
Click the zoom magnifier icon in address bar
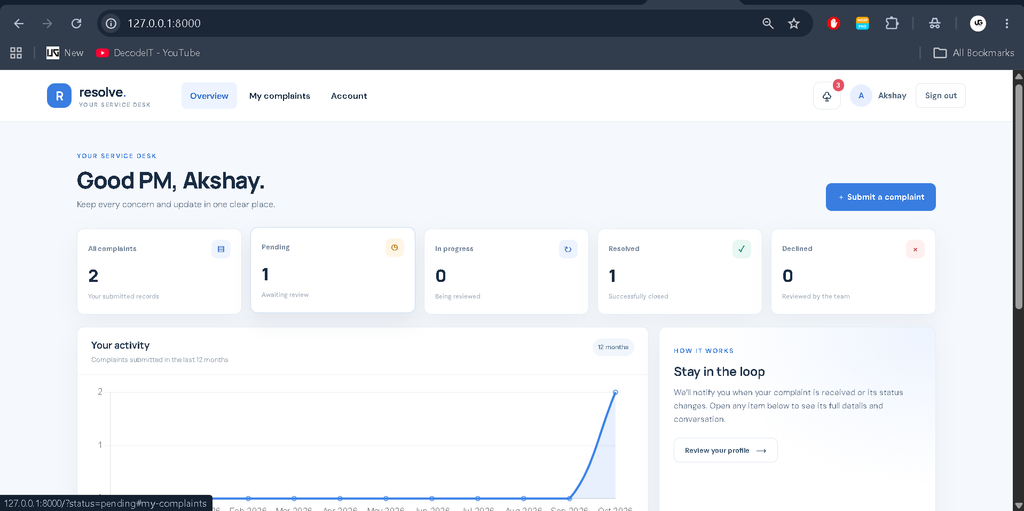(x=768, y=24)
